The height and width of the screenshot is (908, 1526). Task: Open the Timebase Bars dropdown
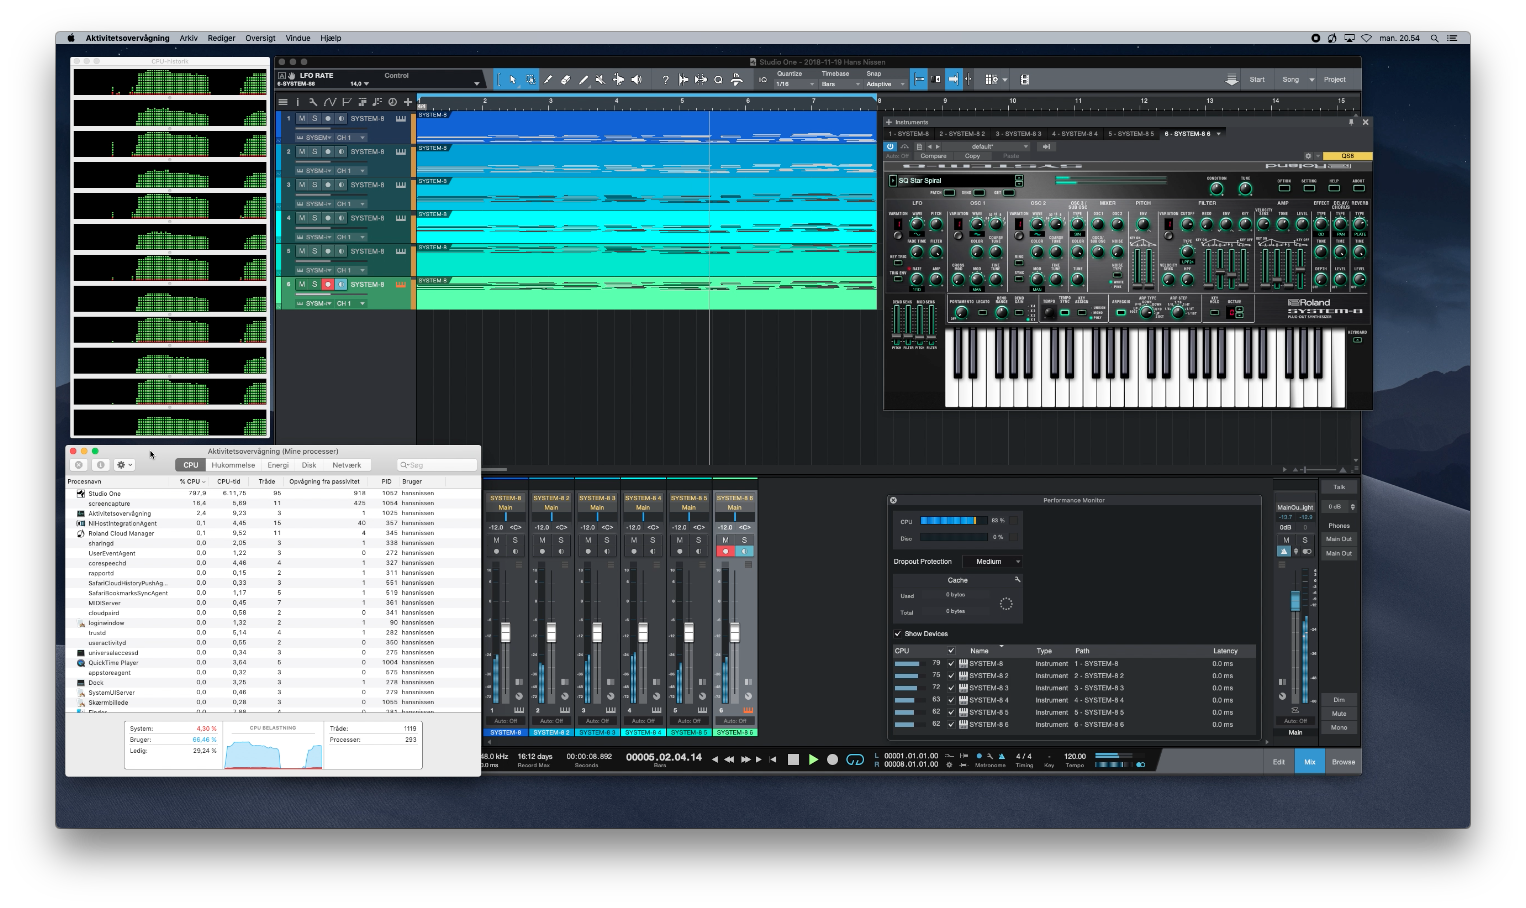pyautogui.click(x=840, y=84)
